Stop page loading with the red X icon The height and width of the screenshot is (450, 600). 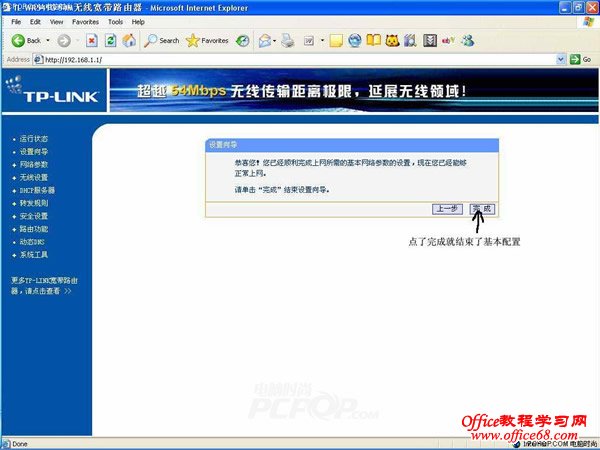(91, 40)
